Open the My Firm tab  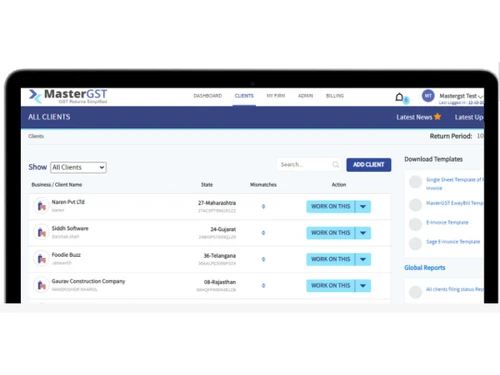(x=276, y=96)
